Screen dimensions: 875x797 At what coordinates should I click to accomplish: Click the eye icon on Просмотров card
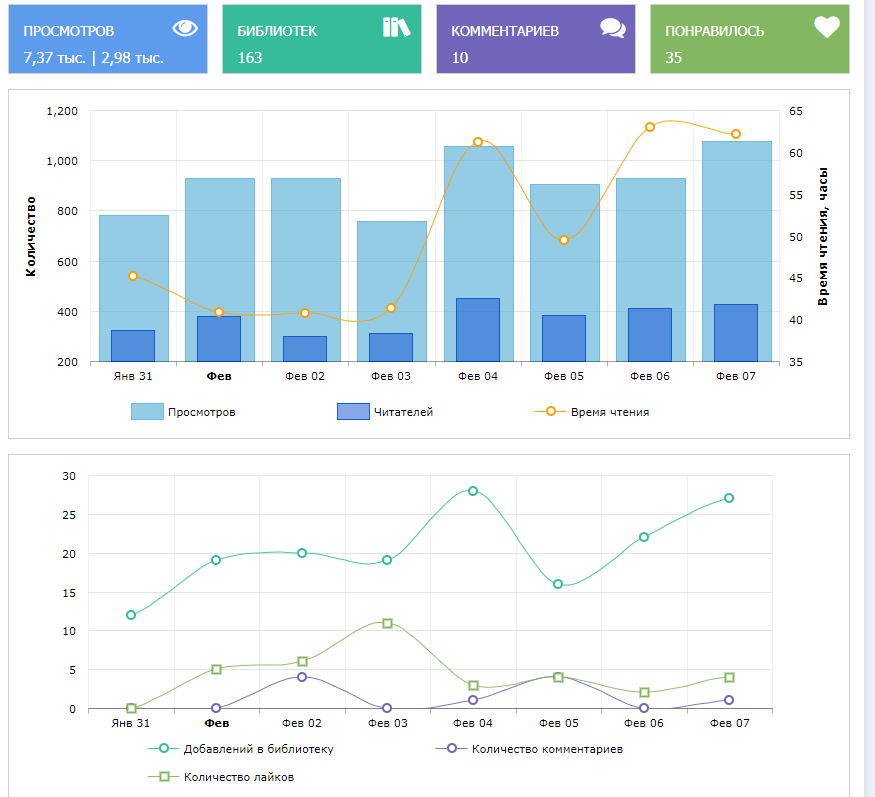185,28
